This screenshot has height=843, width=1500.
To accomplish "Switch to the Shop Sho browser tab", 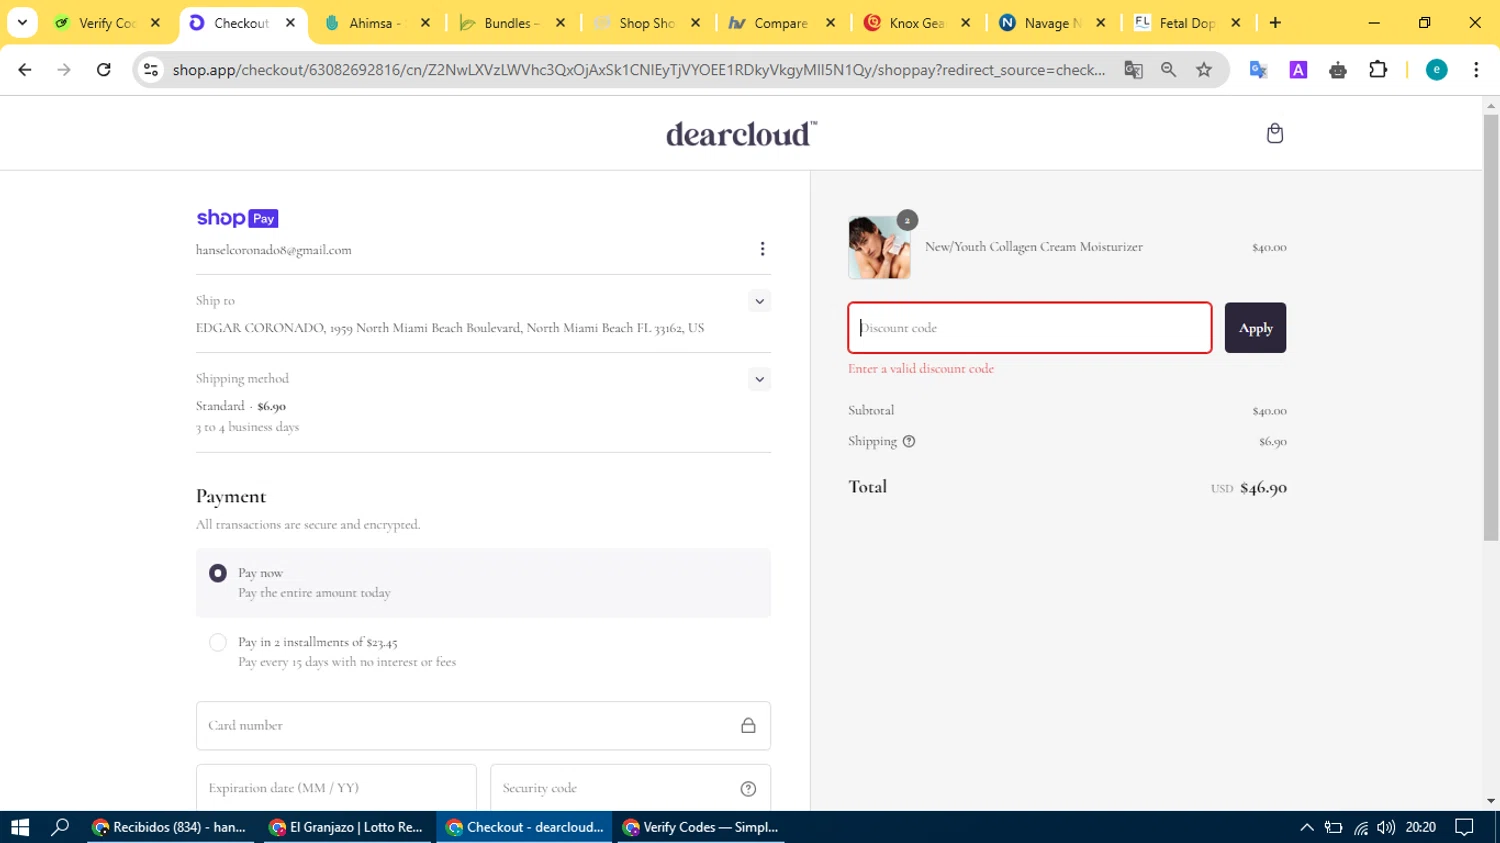I will point(646,23).
